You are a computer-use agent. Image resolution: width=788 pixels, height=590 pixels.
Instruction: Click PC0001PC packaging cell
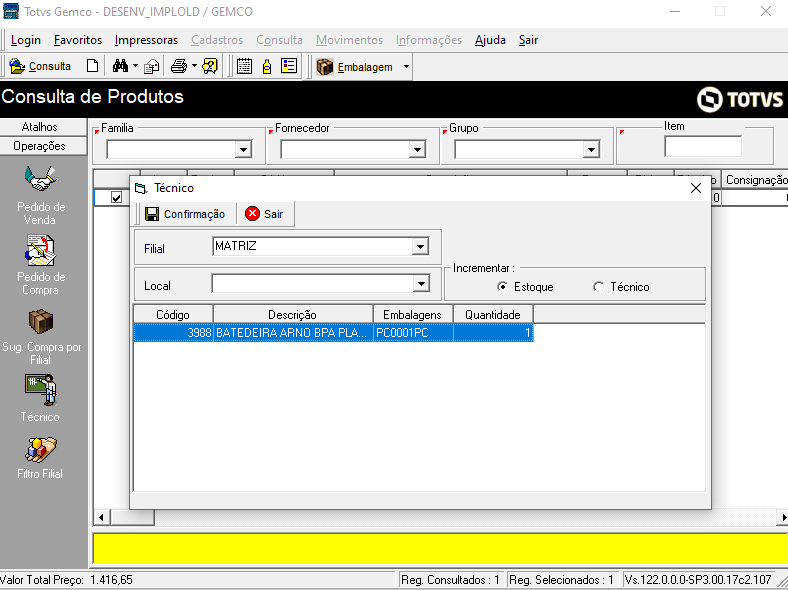pyautogui.click(x=413, y=333)
